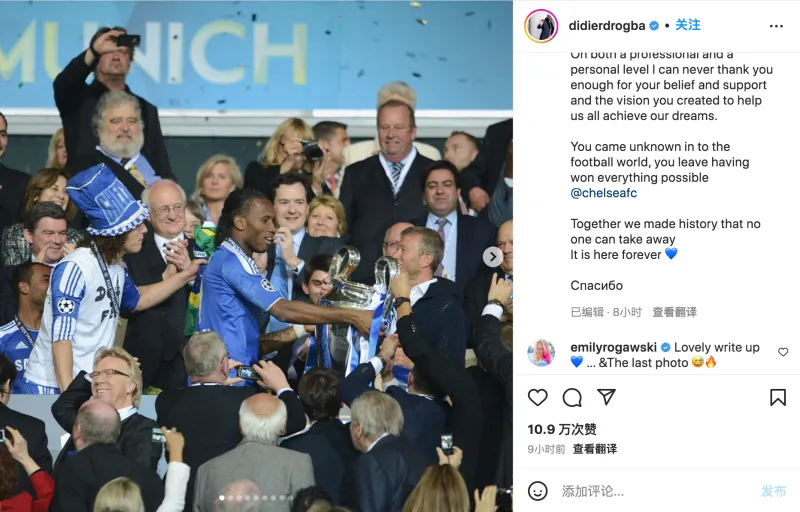Click didierdrogba username
The width and height of the screenshot is (800, 512).
(607, 25)
